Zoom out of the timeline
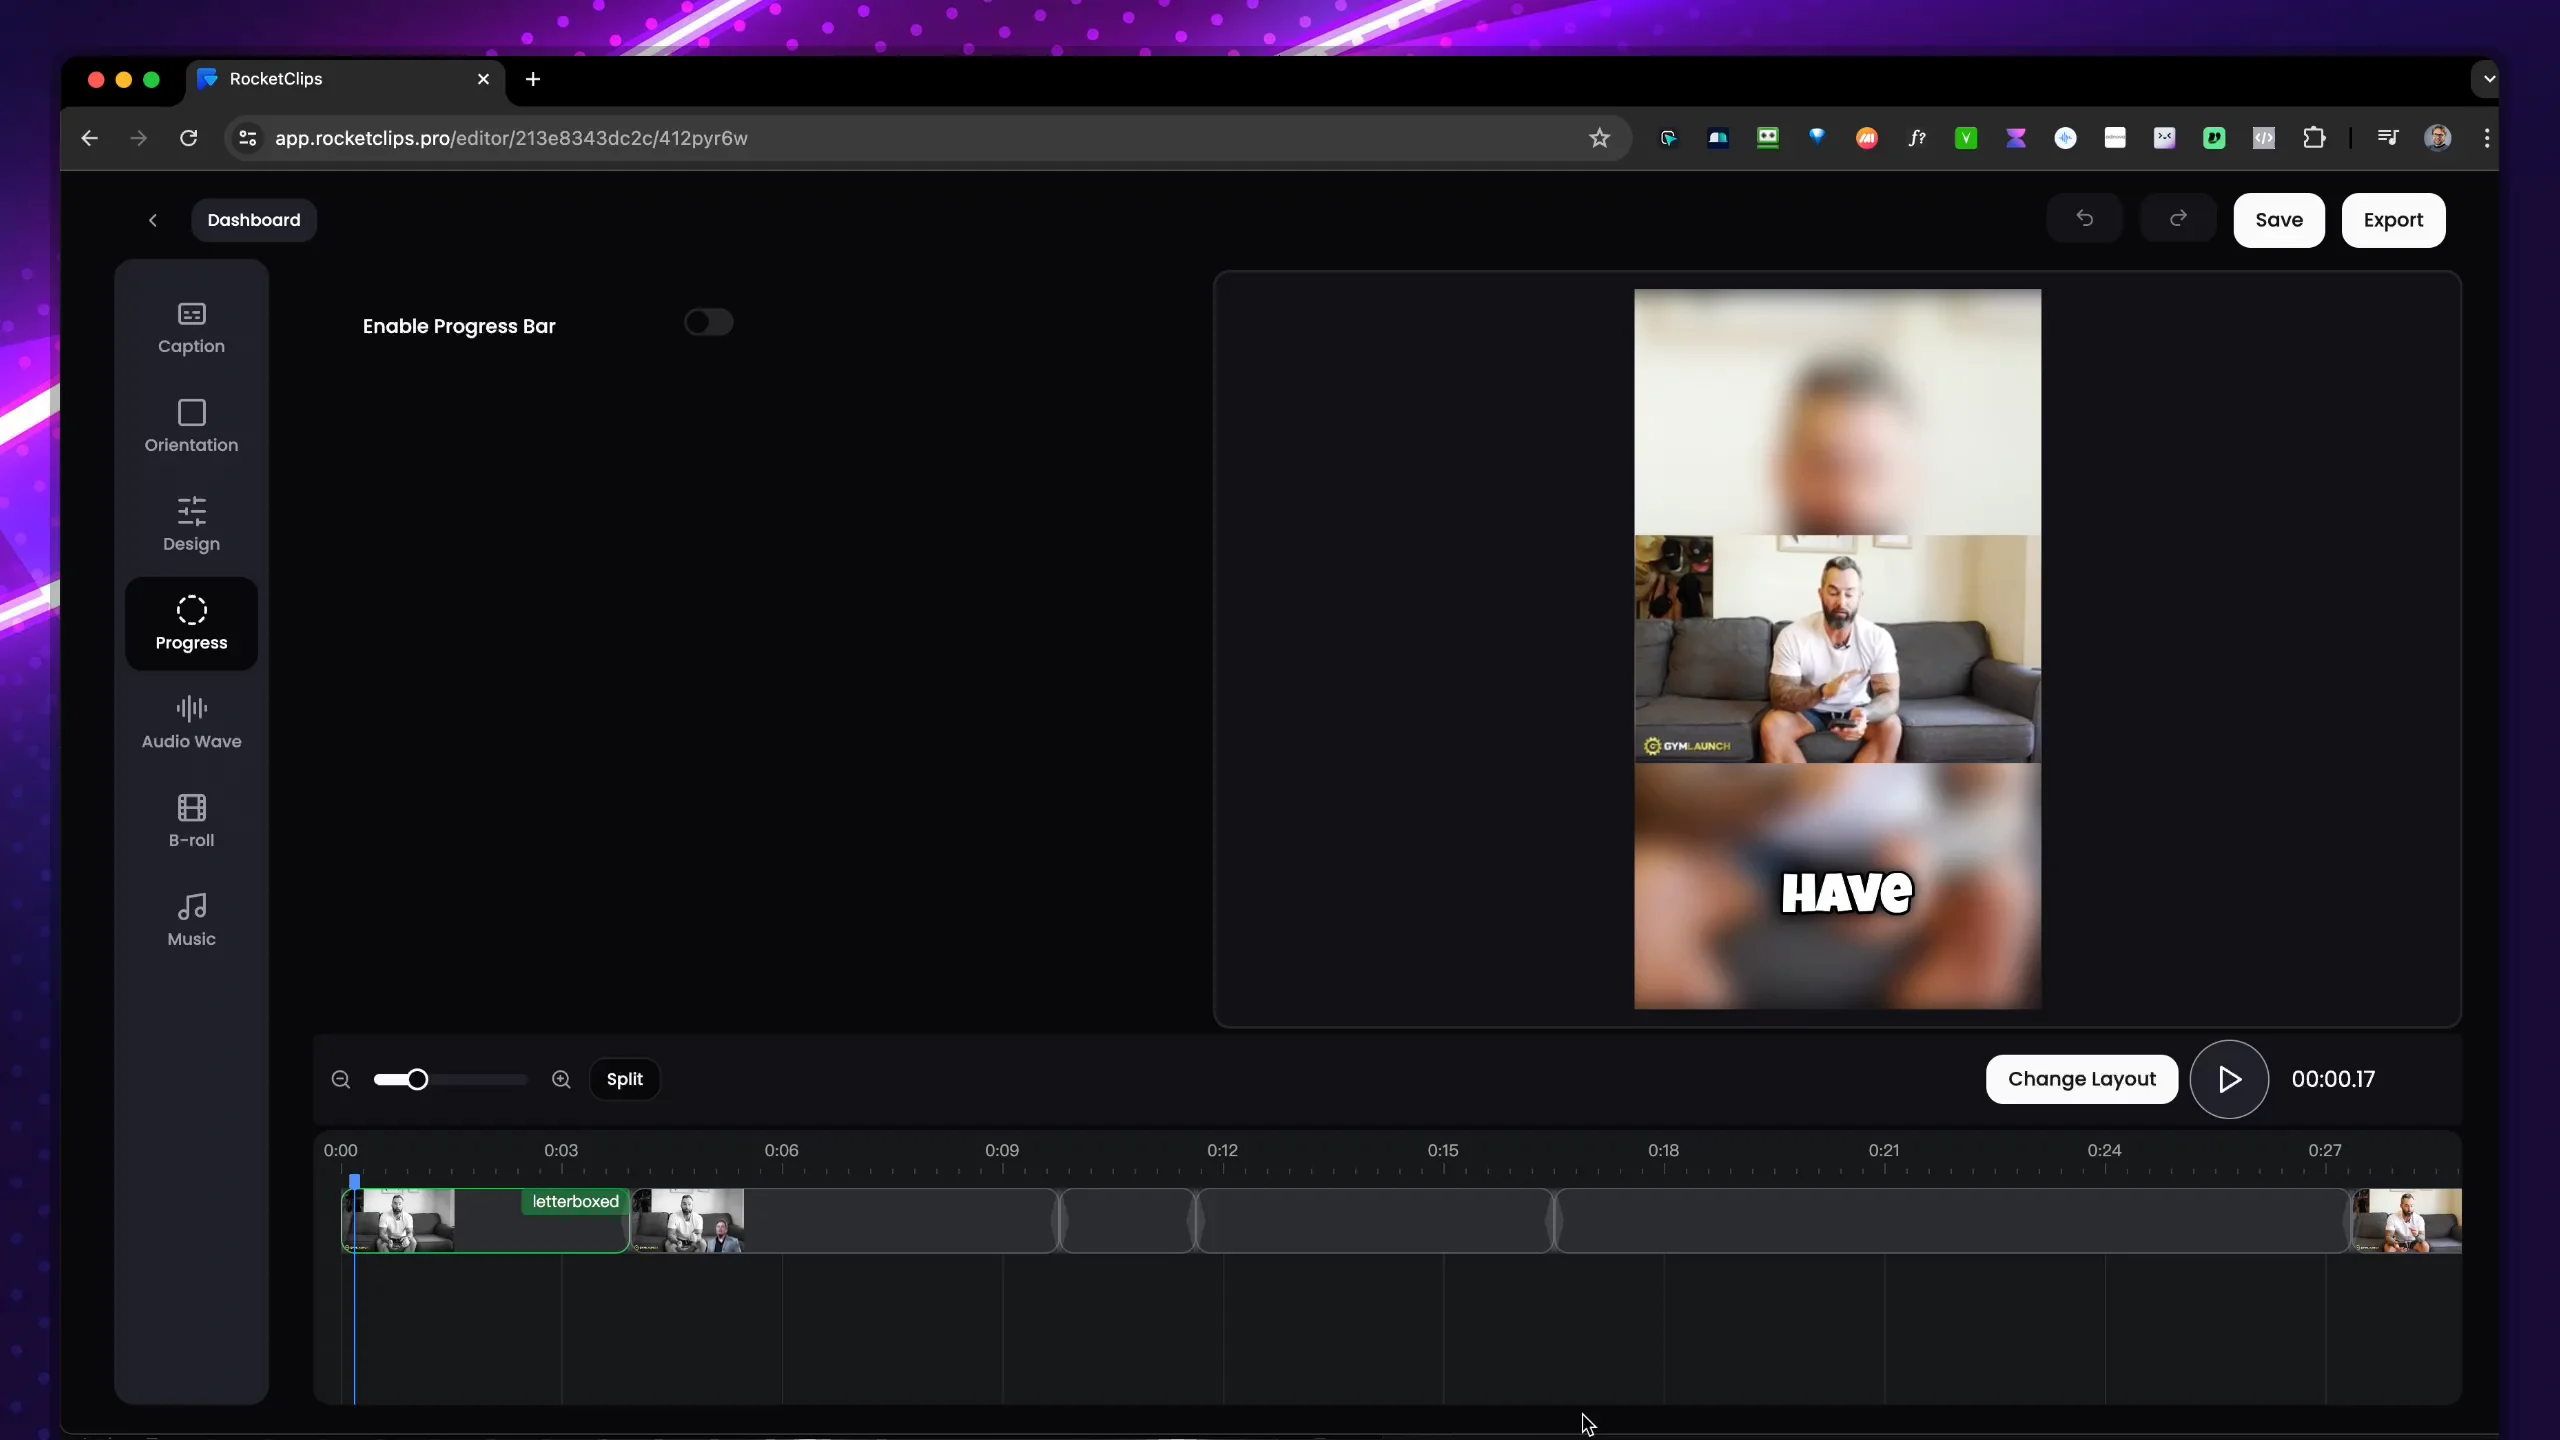The width and height of the screenshot is (2560, 1440). (x=340, y=1080)
